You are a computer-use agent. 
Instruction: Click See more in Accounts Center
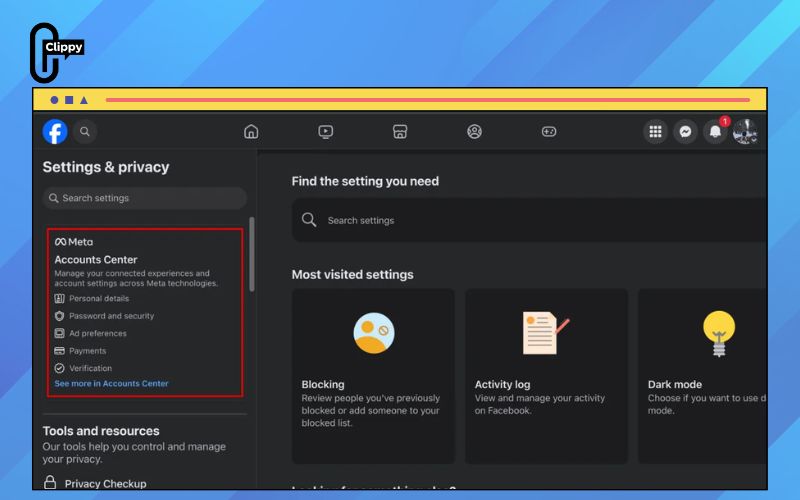pyautogui.click(x=111, y=383)
